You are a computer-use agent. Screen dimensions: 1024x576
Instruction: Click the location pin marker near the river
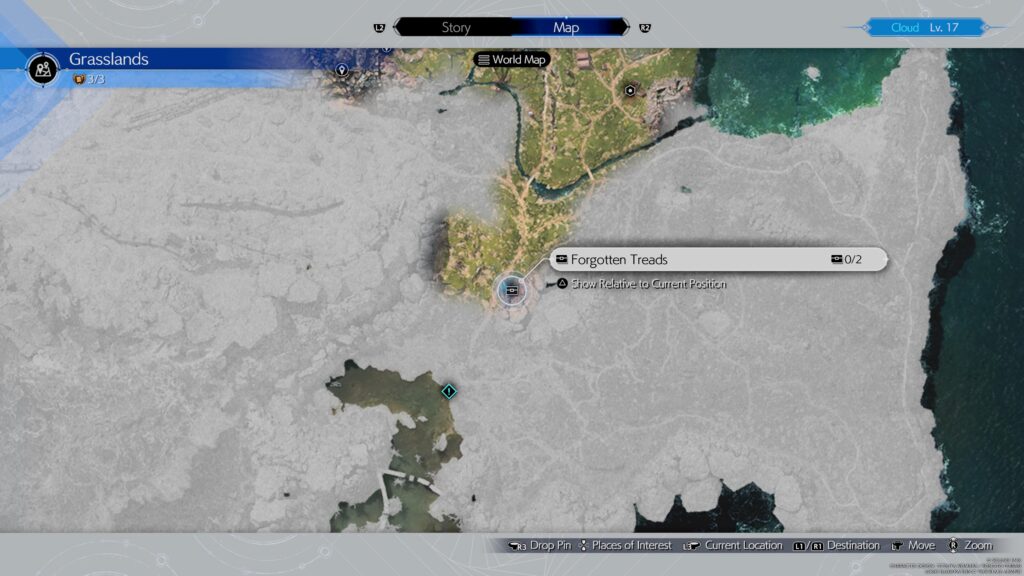343,71
